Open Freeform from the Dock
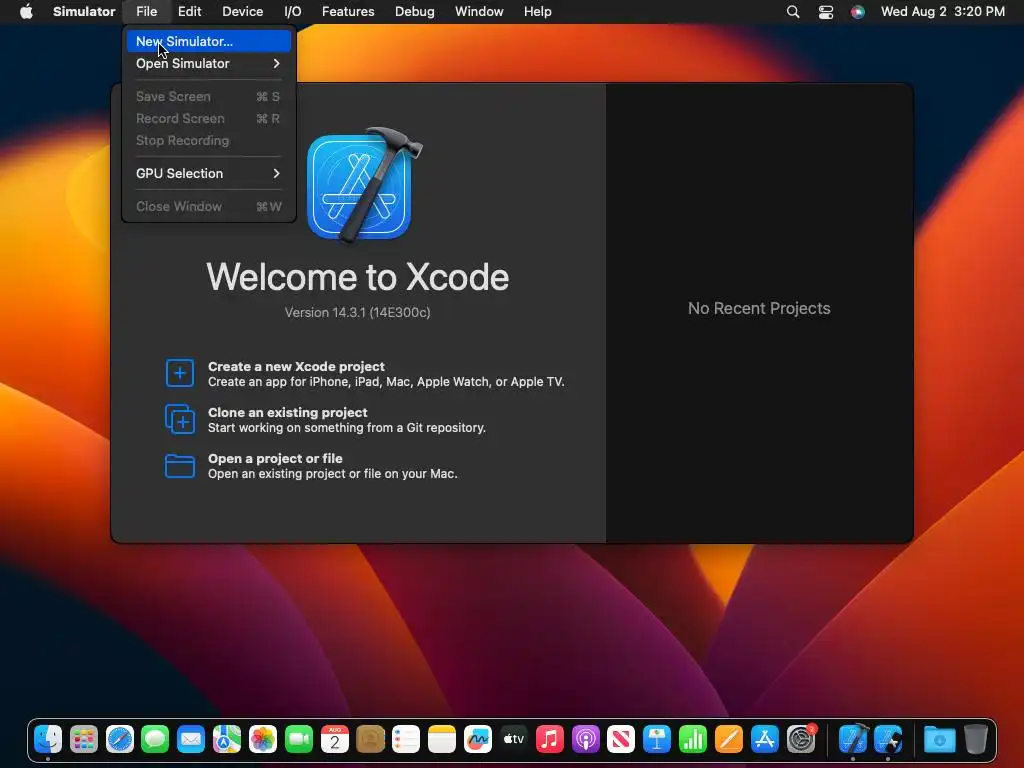The width and height of the screenshot is (1024, 768). [x=477, y=739]
